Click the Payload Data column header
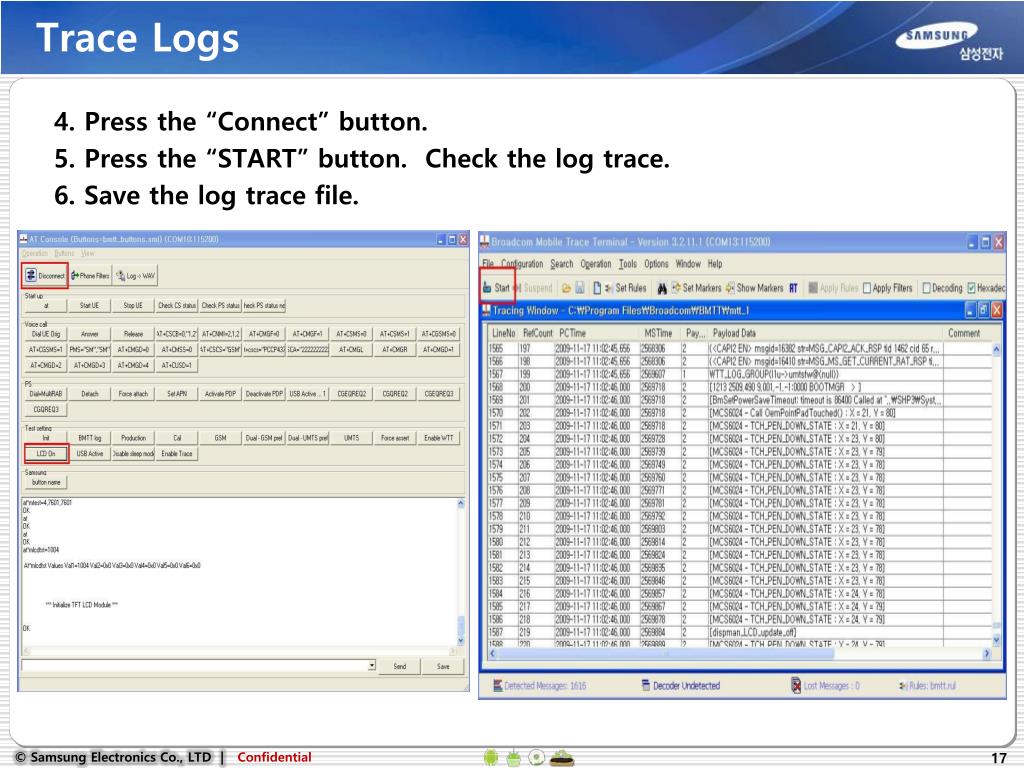The image size is (1024, 768). pos(825,333)
